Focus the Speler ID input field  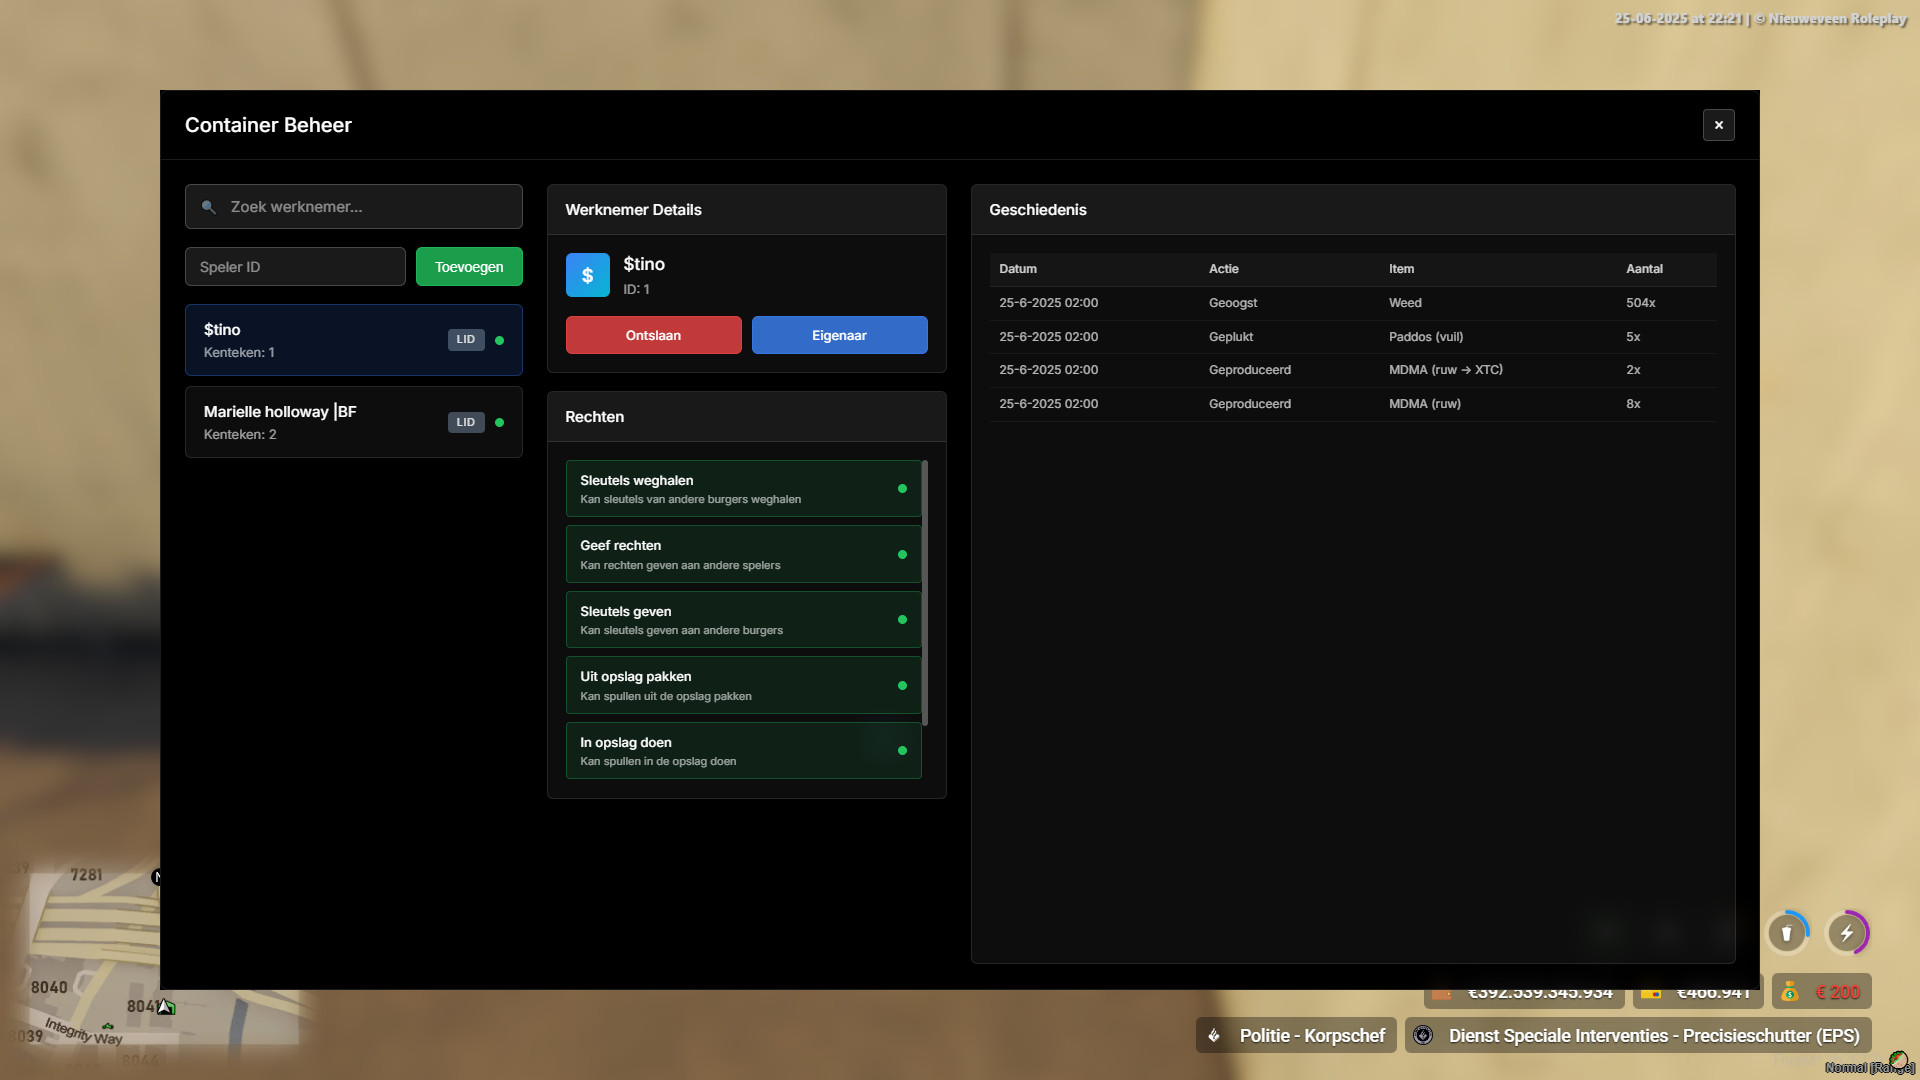coord(295,267)
